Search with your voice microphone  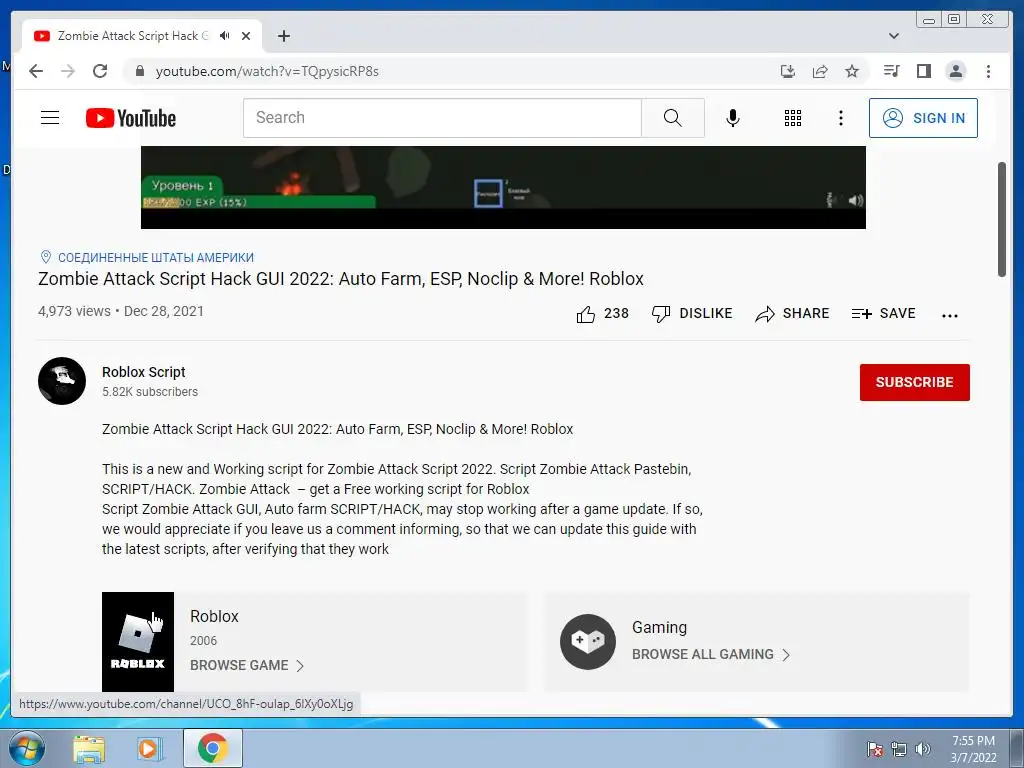point(733,118)
